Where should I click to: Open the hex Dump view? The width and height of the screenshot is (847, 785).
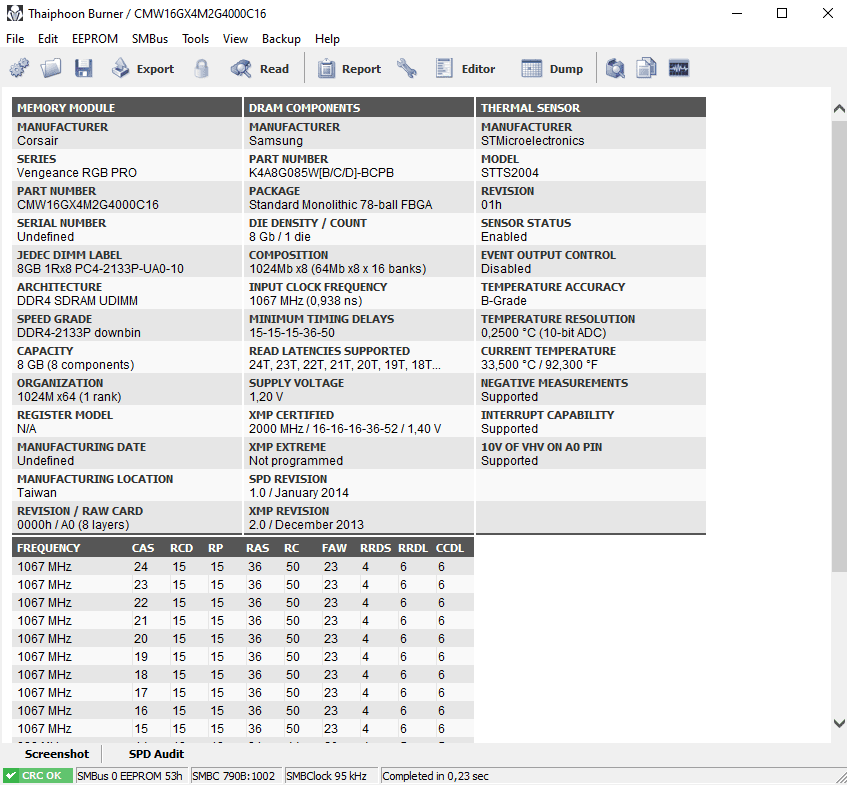tap(552, 69)
